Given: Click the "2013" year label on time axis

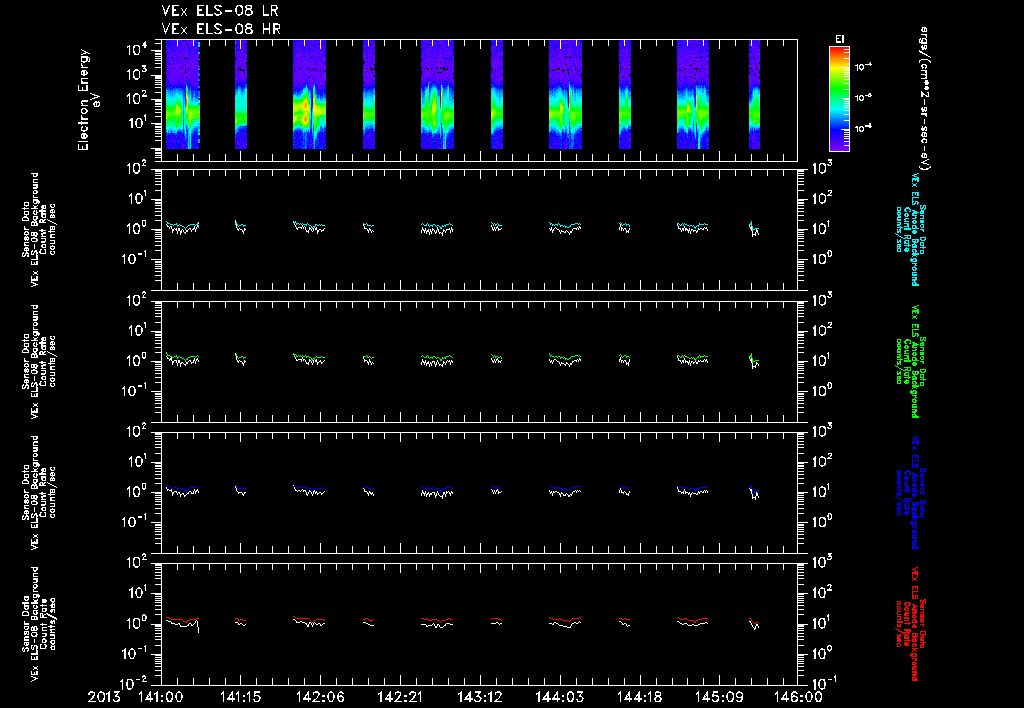Looking at the screenshot, I should click(104, 698).
